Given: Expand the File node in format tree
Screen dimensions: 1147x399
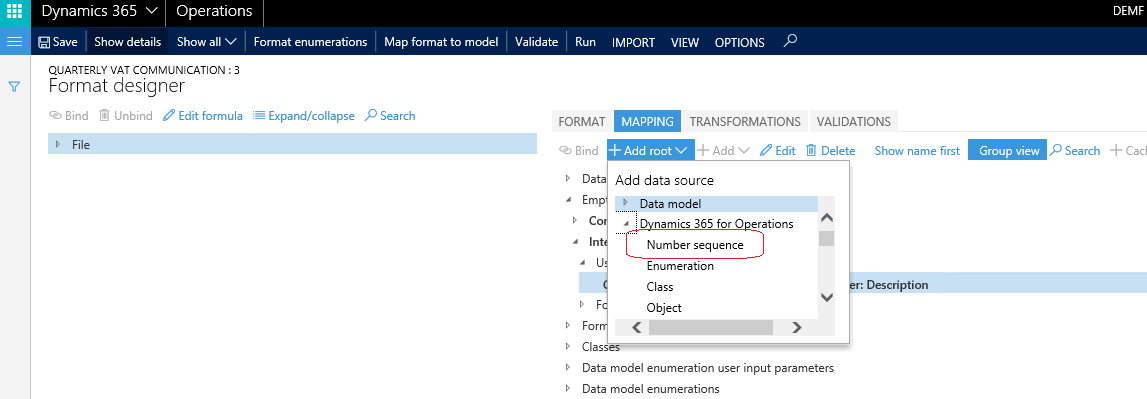Looking at the screenshot, I should (x=58, y=144).
